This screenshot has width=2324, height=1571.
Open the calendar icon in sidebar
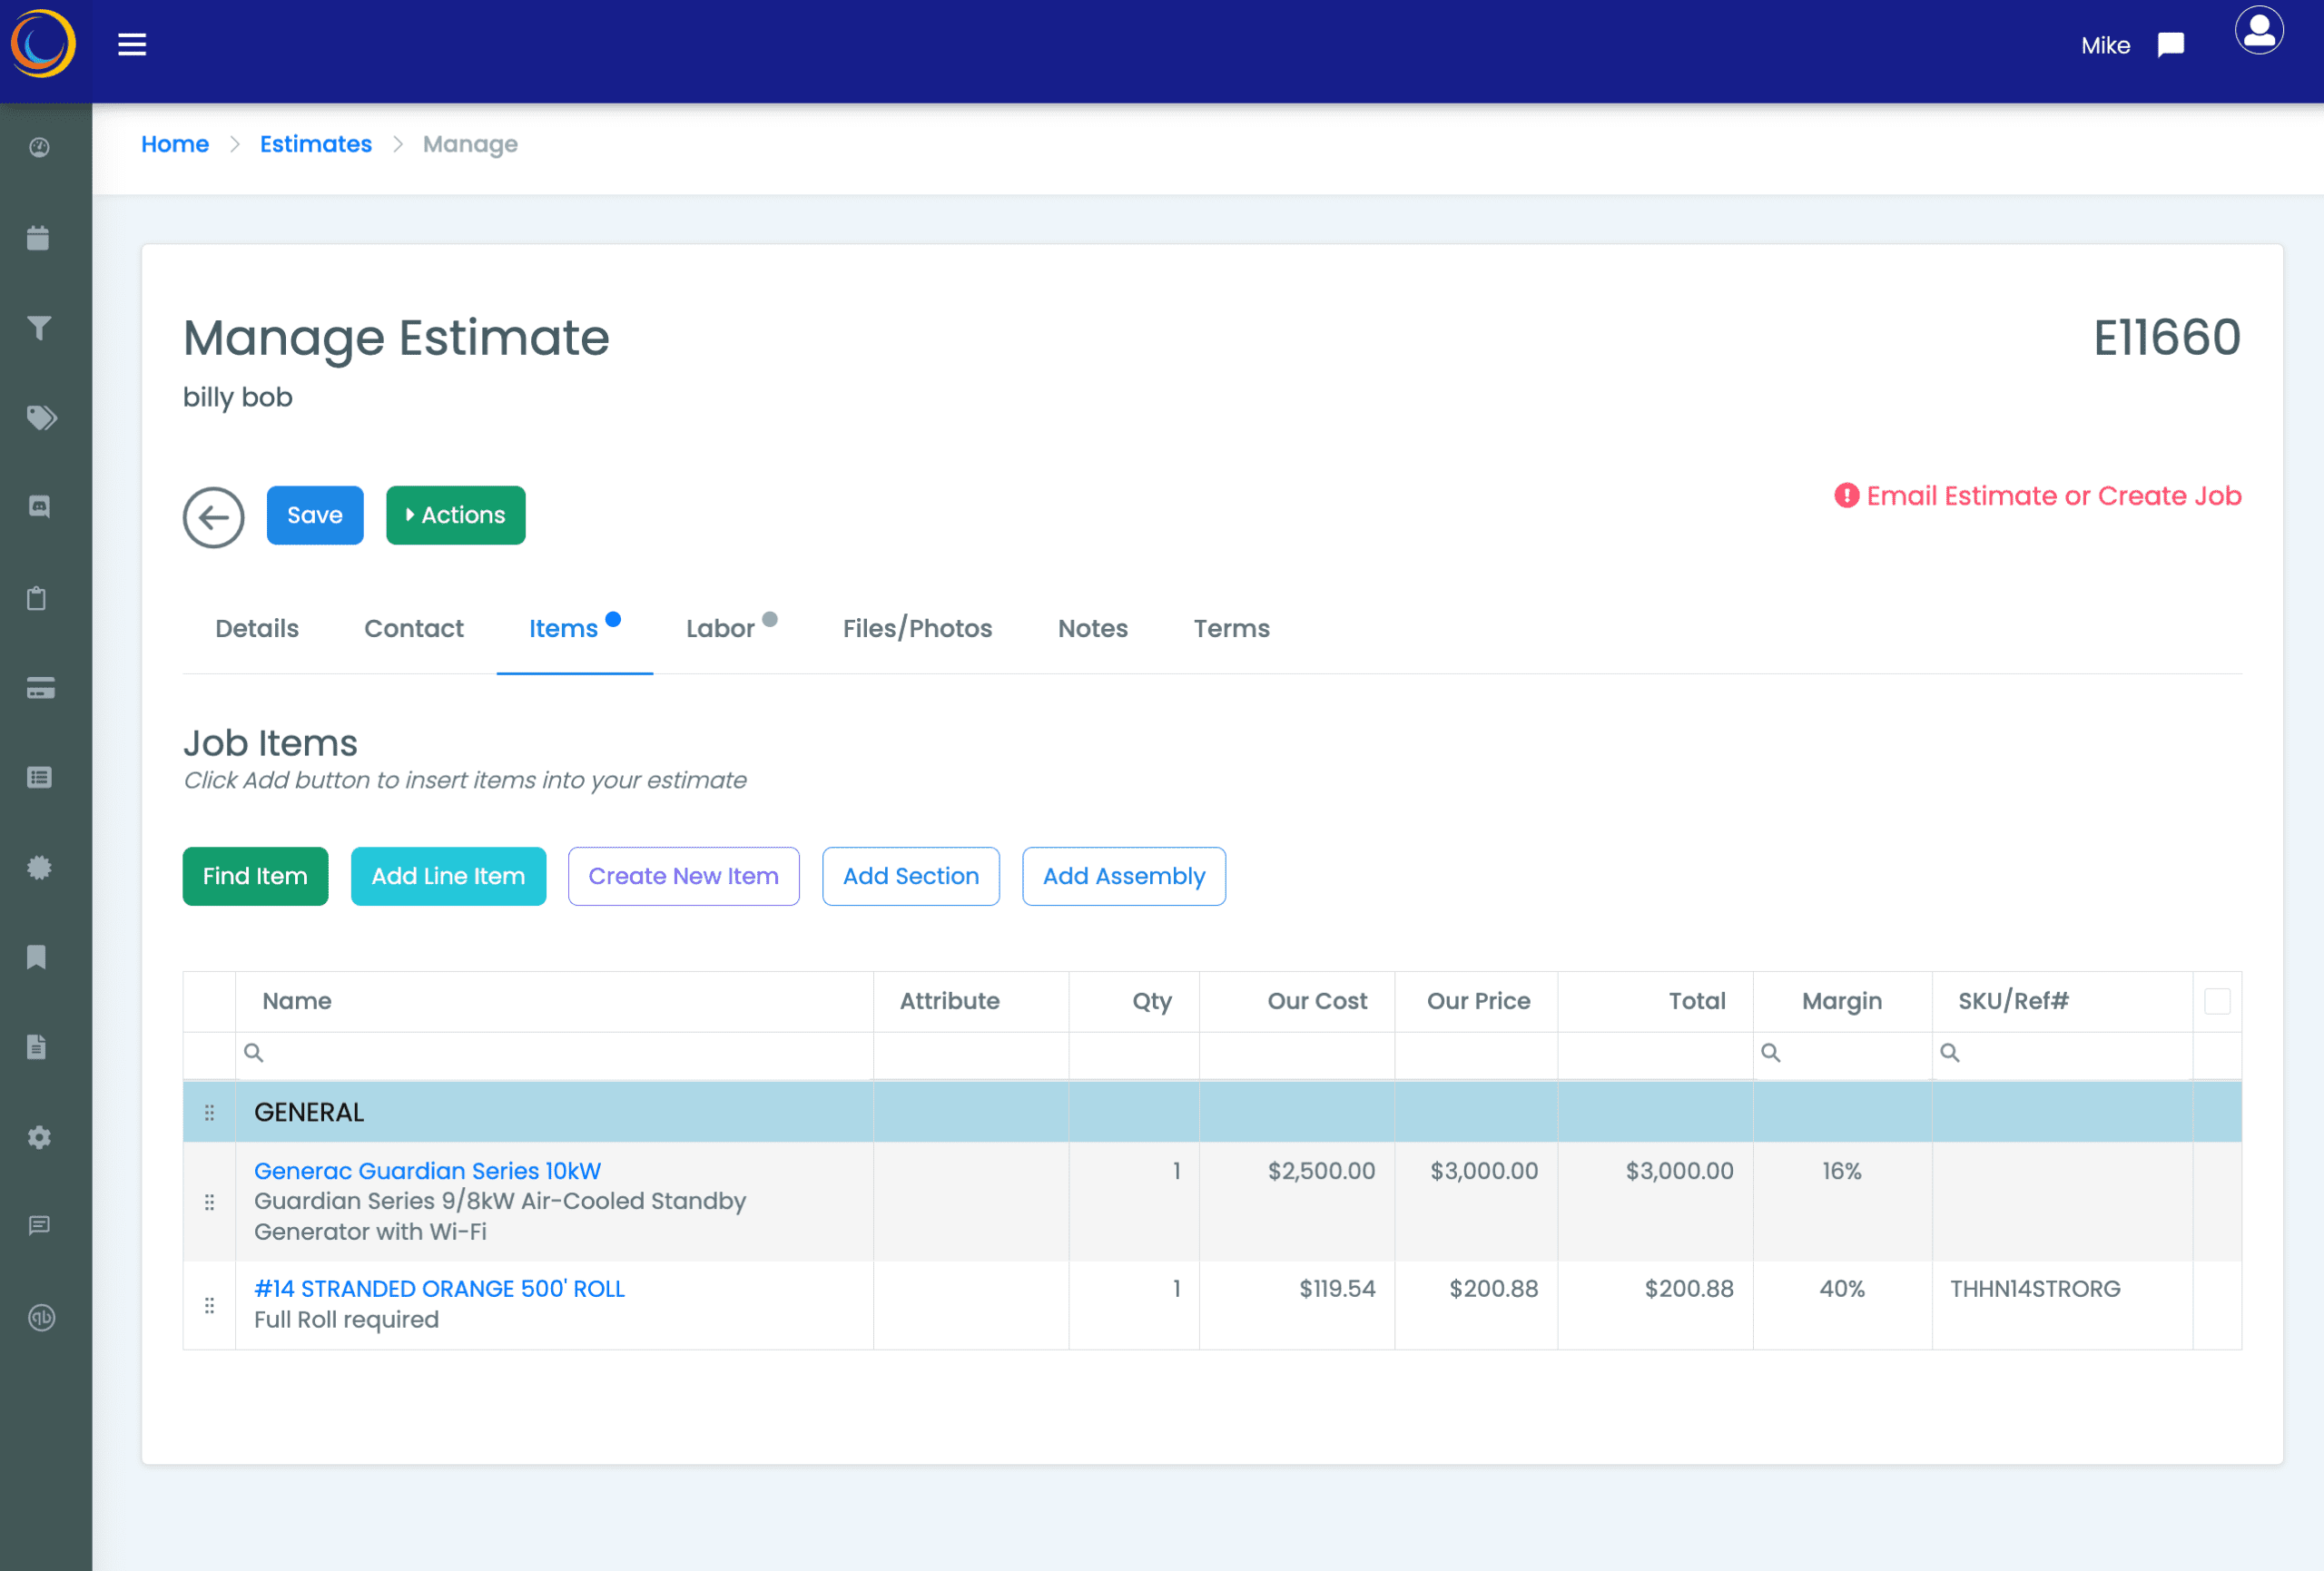coord(38,238)
